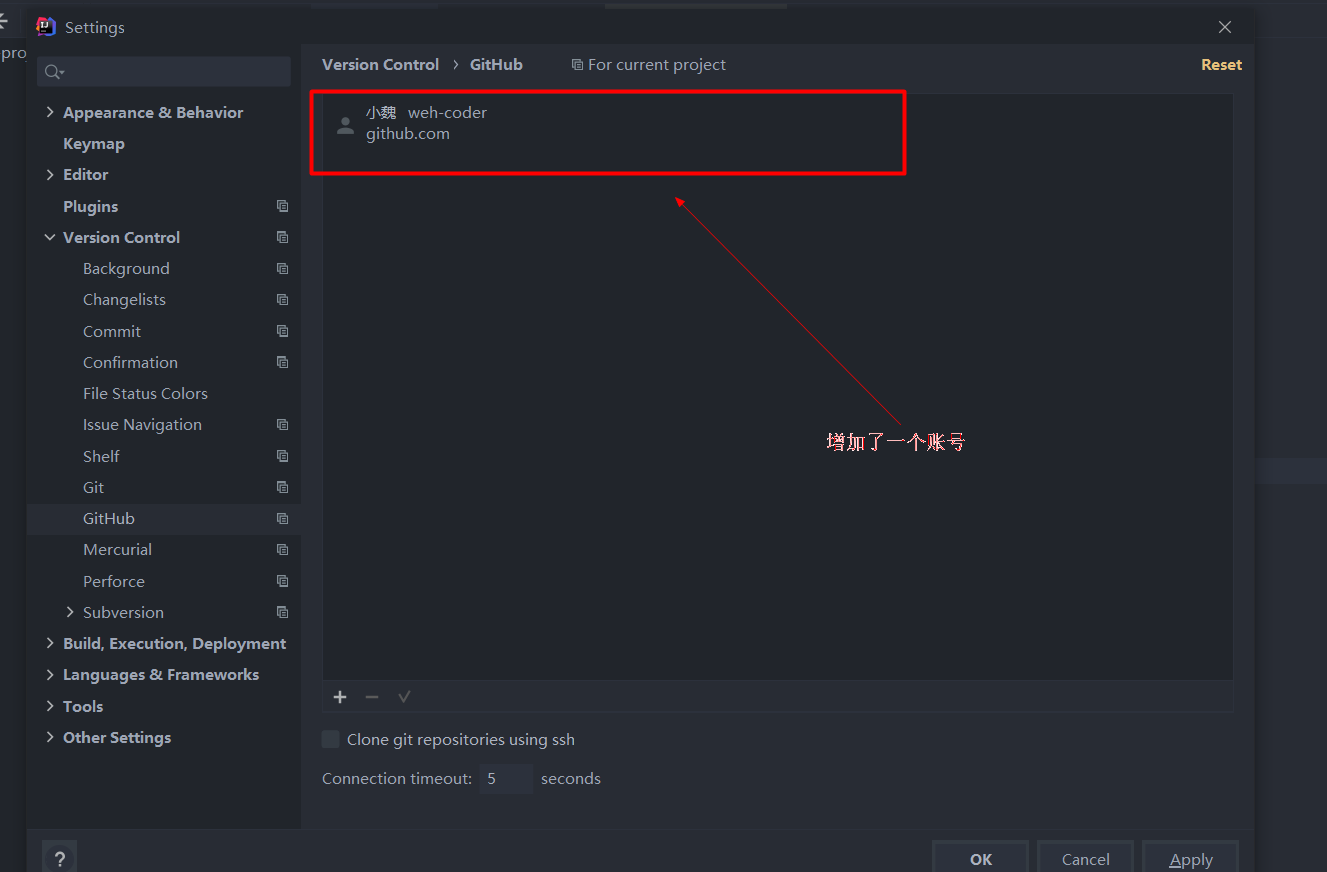
Task: Select Mercurial in the settings tree
Action: (x=117, y=549)
